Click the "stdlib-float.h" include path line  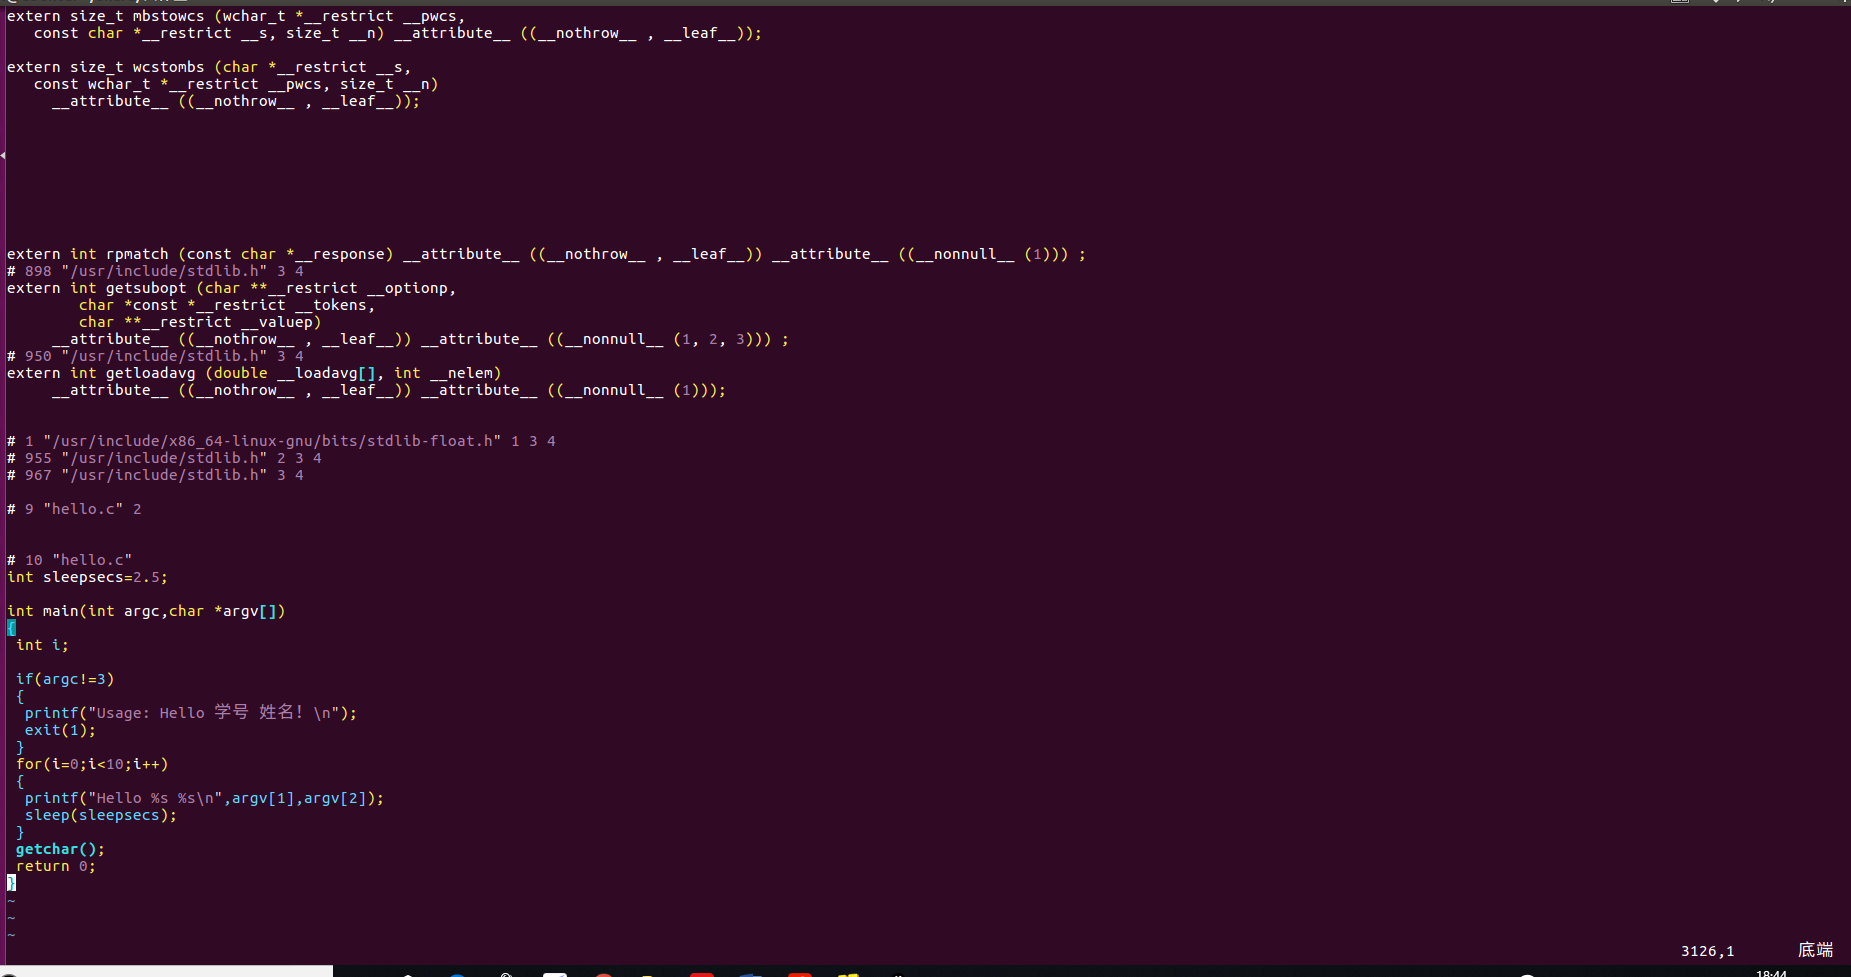click(x=281, y=441)
